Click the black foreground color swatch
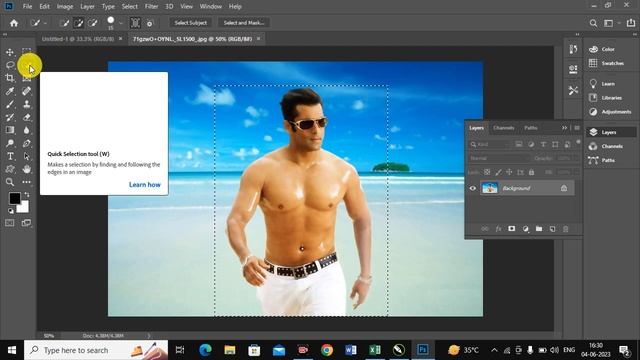 click(x=14, y=198)
